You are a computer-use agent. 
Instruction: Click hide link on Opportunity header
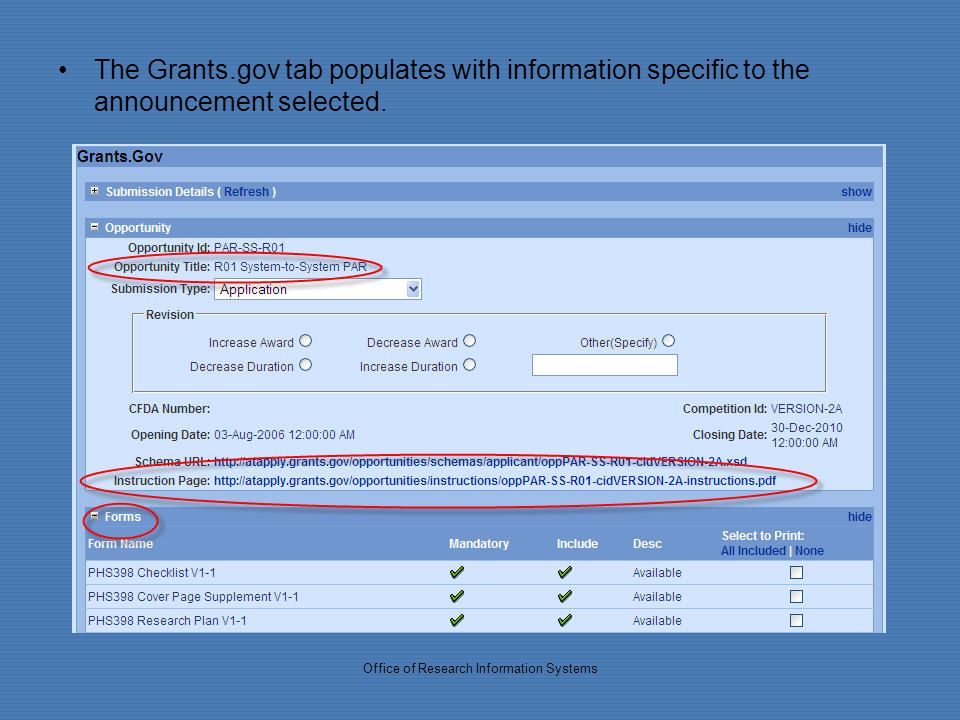860,228
